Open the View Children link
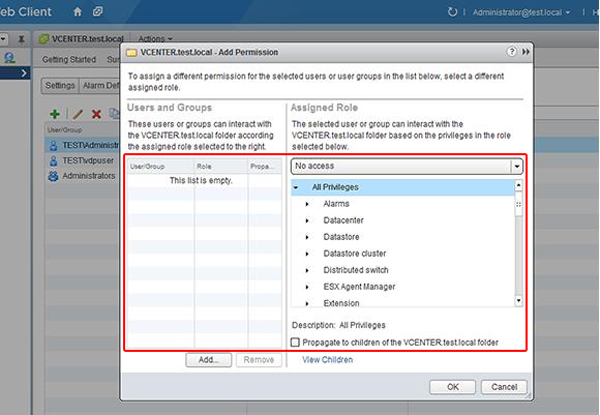The height and width of the screenshot is (415, 600). pyautogui.click(x=328, y=360)
